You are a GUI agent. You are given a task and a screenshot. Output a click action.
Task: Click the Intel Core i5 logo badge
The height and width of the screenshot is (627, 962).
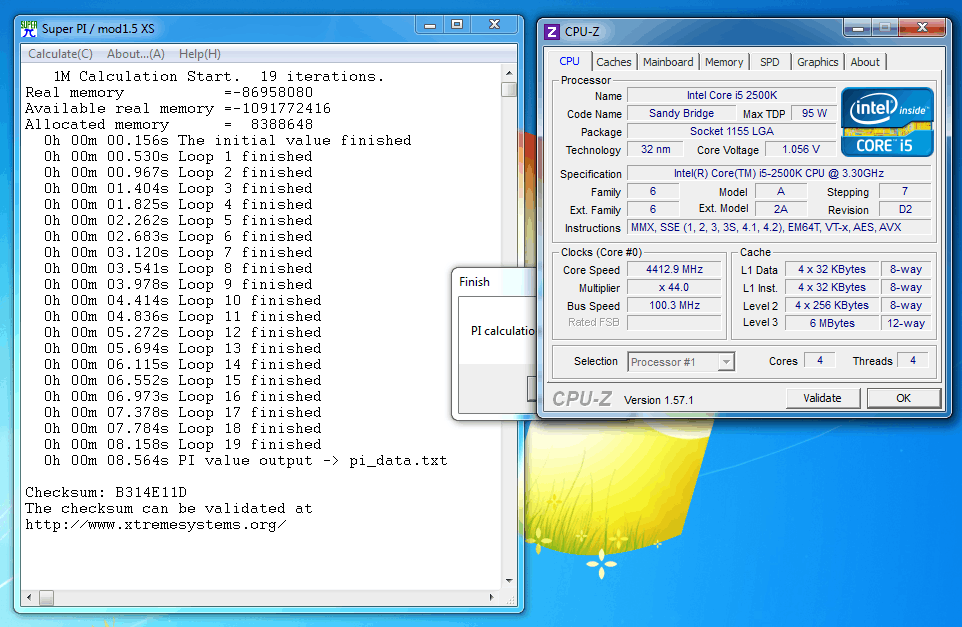(x=887, y=122)
